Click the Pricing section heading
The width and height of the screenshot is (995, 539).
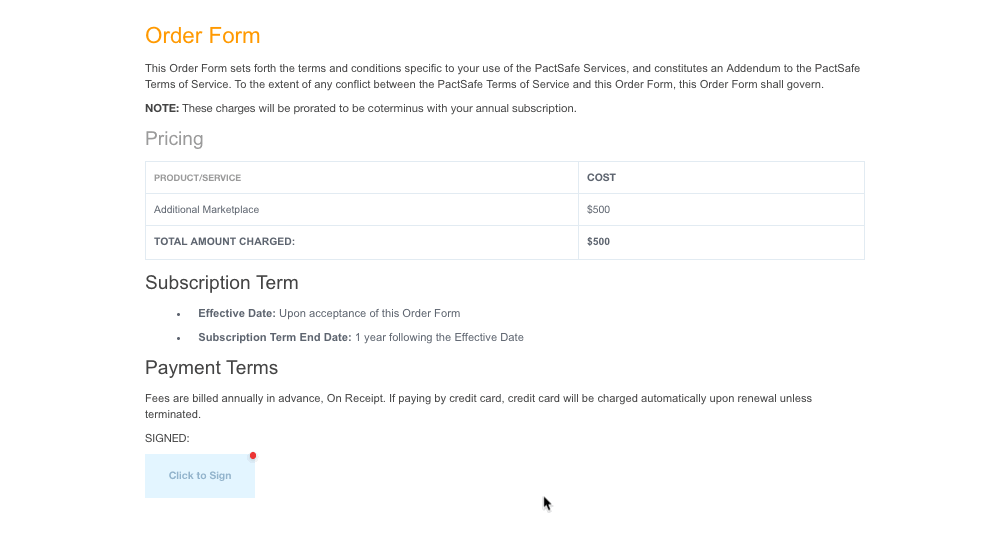174,138
